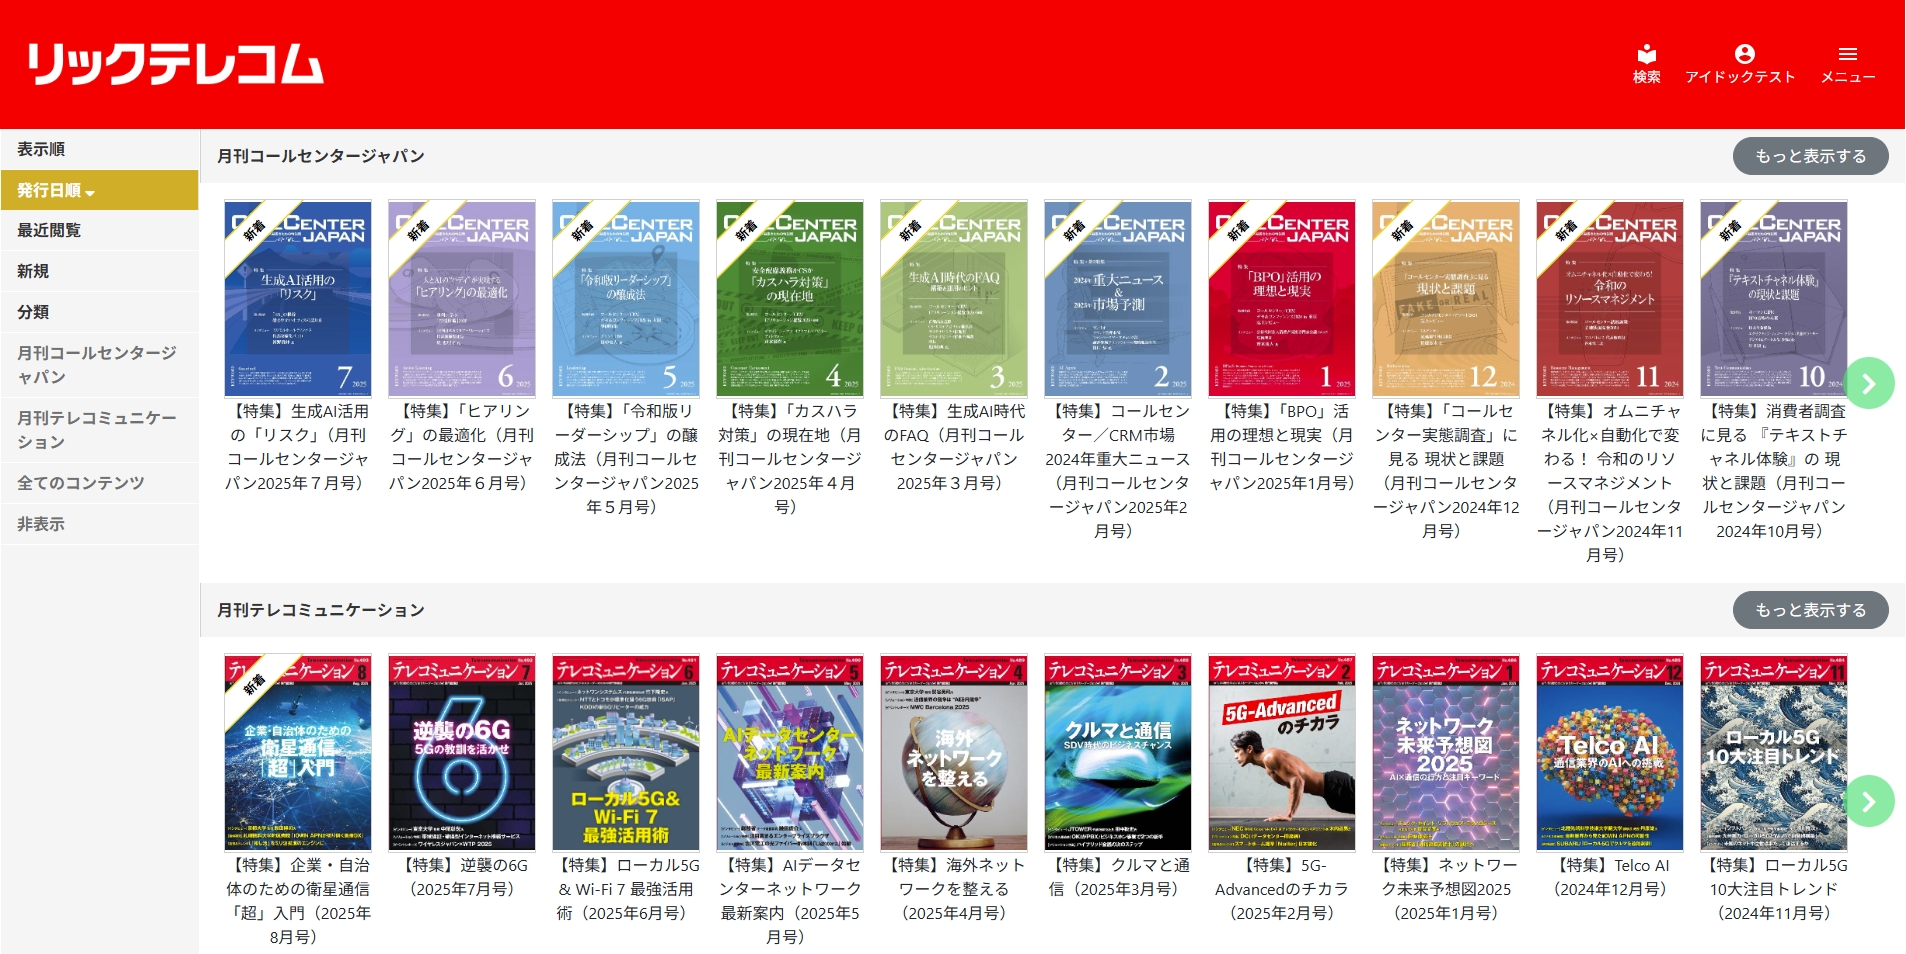Click the 「BPO」活用の理想と現実 title text
The image size is (1906, 954).
(x=1282, y=447)
